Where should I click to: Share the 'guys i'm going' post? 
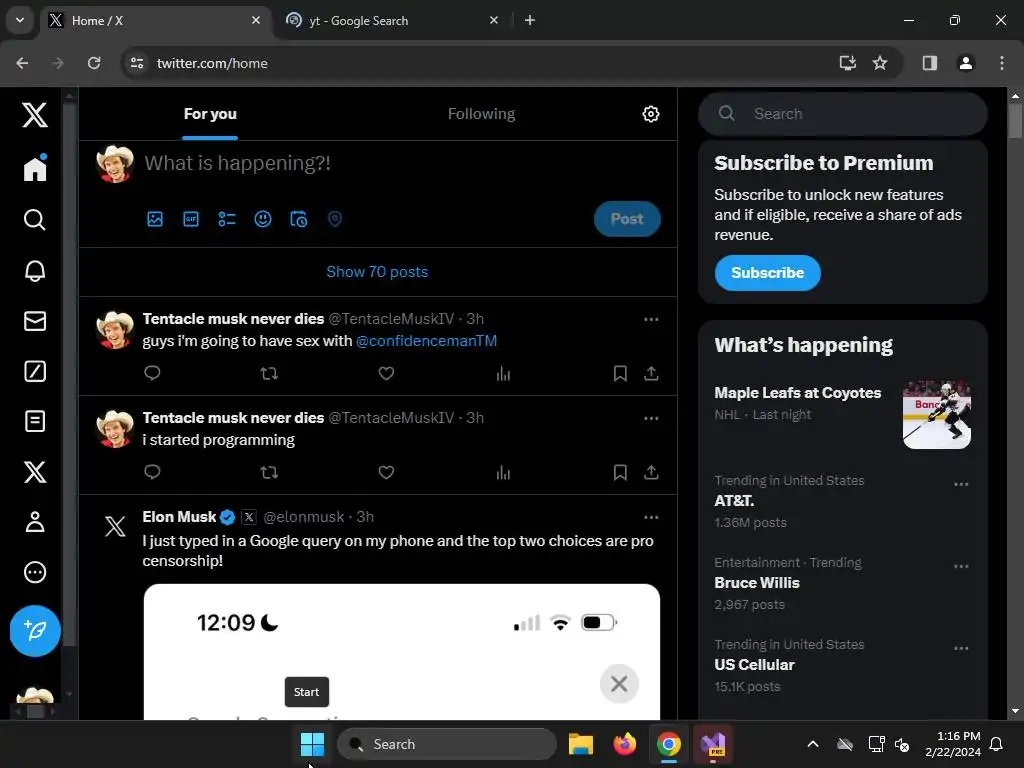(651, 374)
